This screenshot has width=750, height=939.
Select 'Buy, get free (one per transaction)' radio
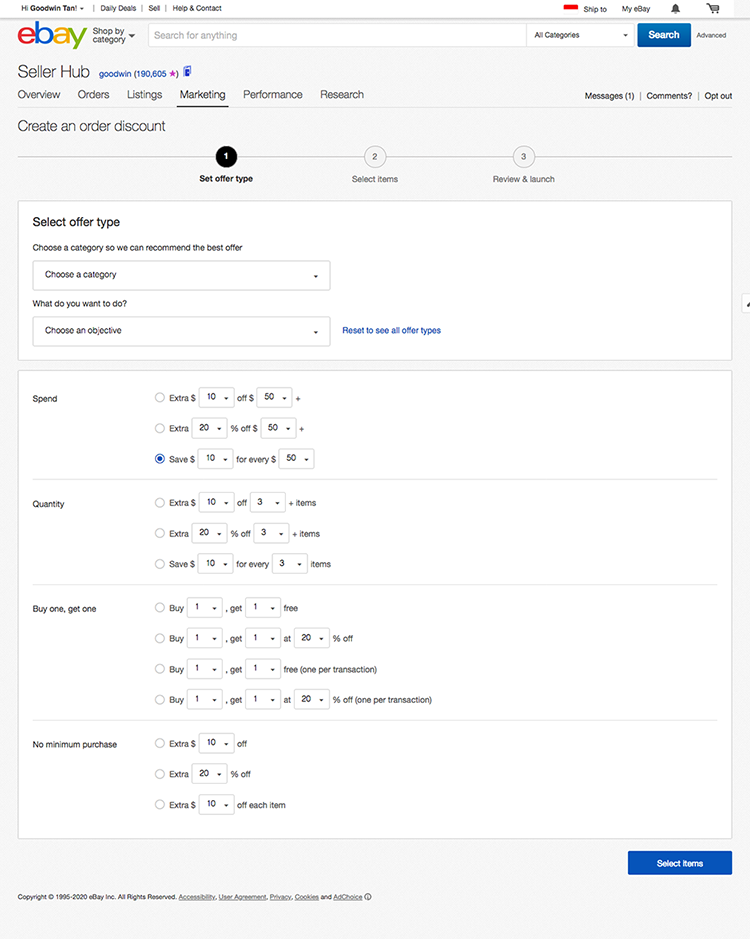pos(159,669)
